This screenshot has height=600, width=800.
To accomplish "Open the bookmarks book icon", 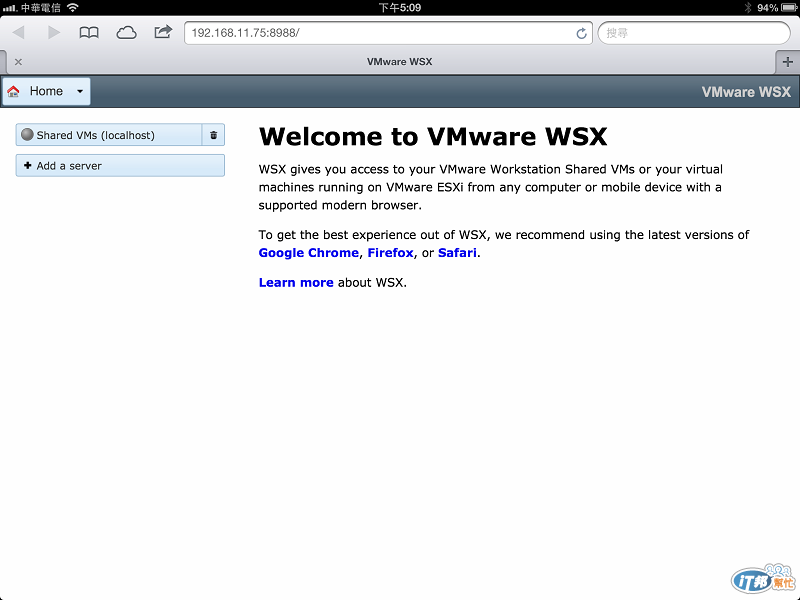I will point(89,33).
